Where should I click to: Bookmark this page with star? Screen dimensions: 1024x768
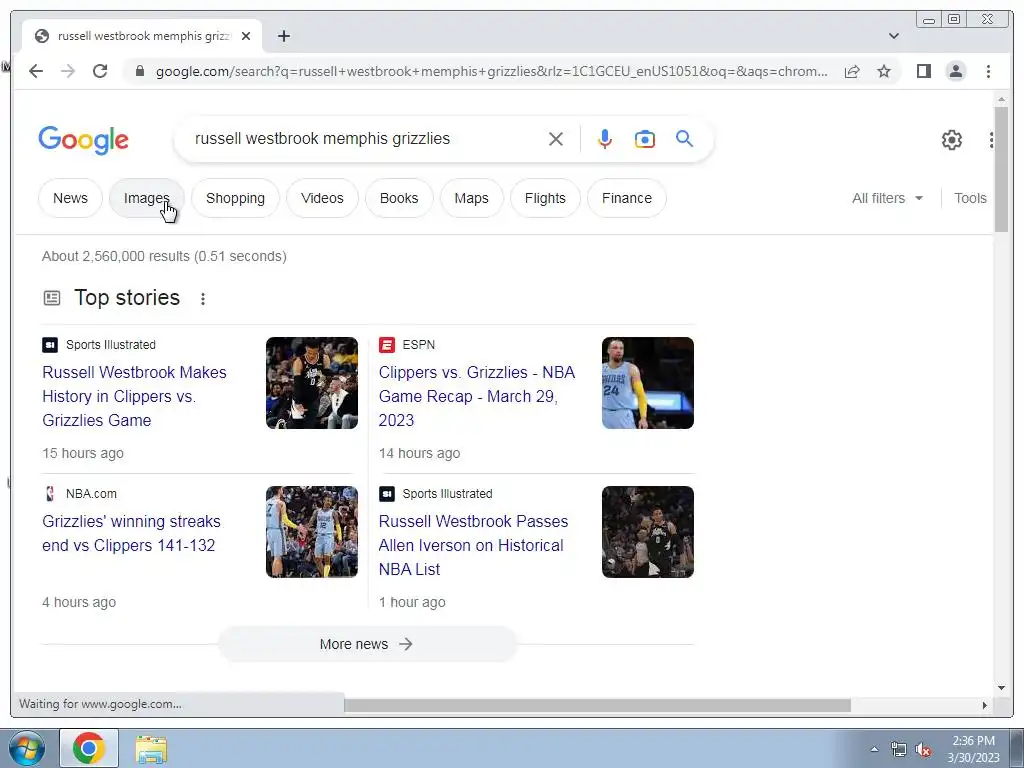pyautogui.click(x=884, y=71)
